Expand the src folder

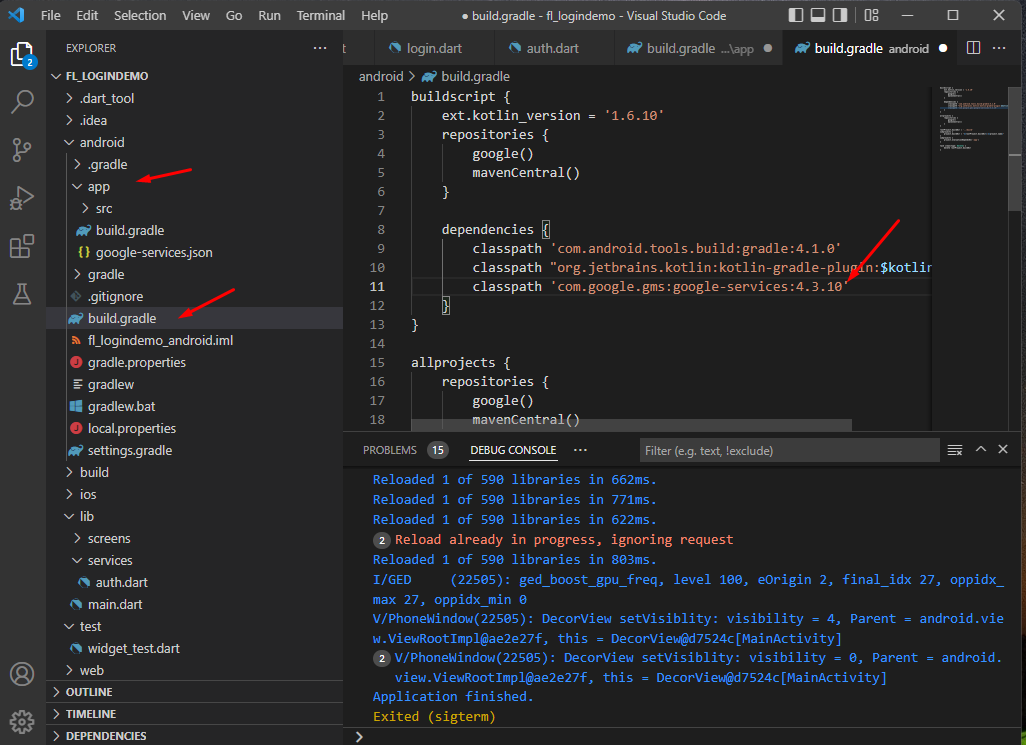(102, 208)
